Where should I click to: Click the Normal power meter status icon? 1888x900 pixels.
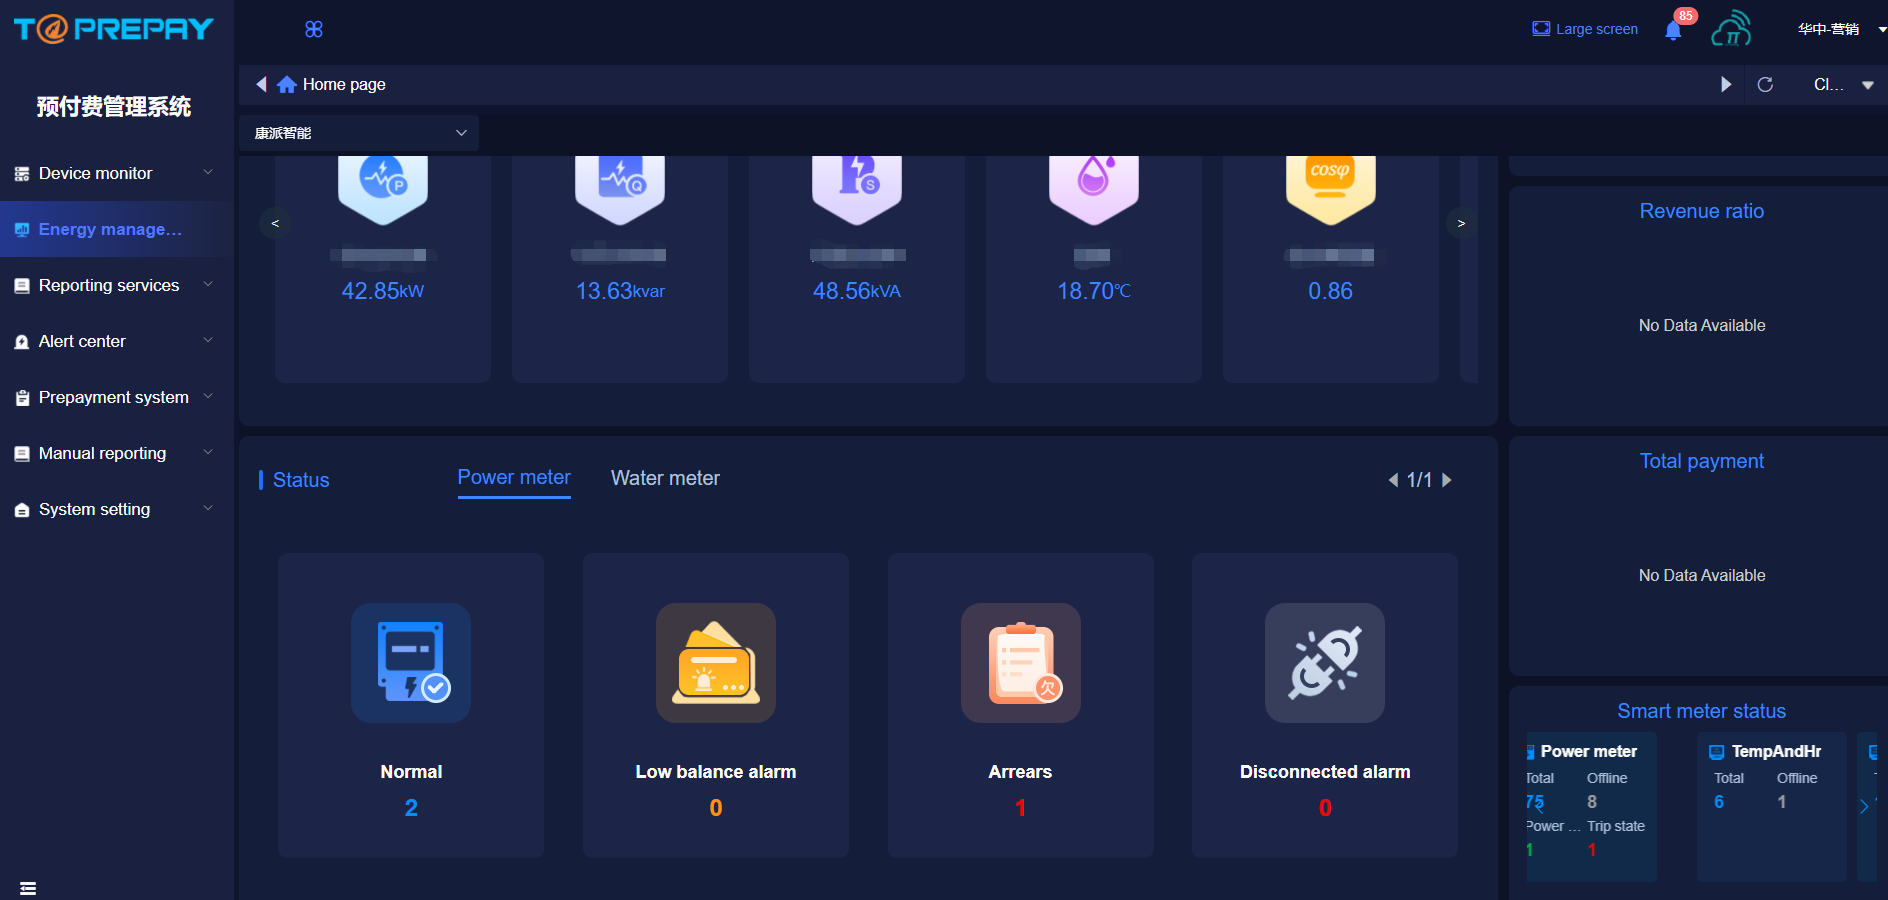click(x=411, y=663)
